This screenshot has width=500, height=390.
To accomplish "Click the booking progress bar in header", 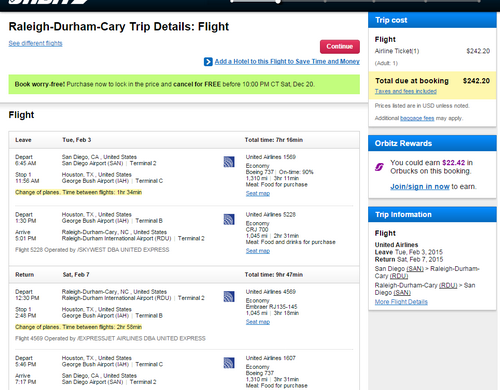I will point(355,1).
